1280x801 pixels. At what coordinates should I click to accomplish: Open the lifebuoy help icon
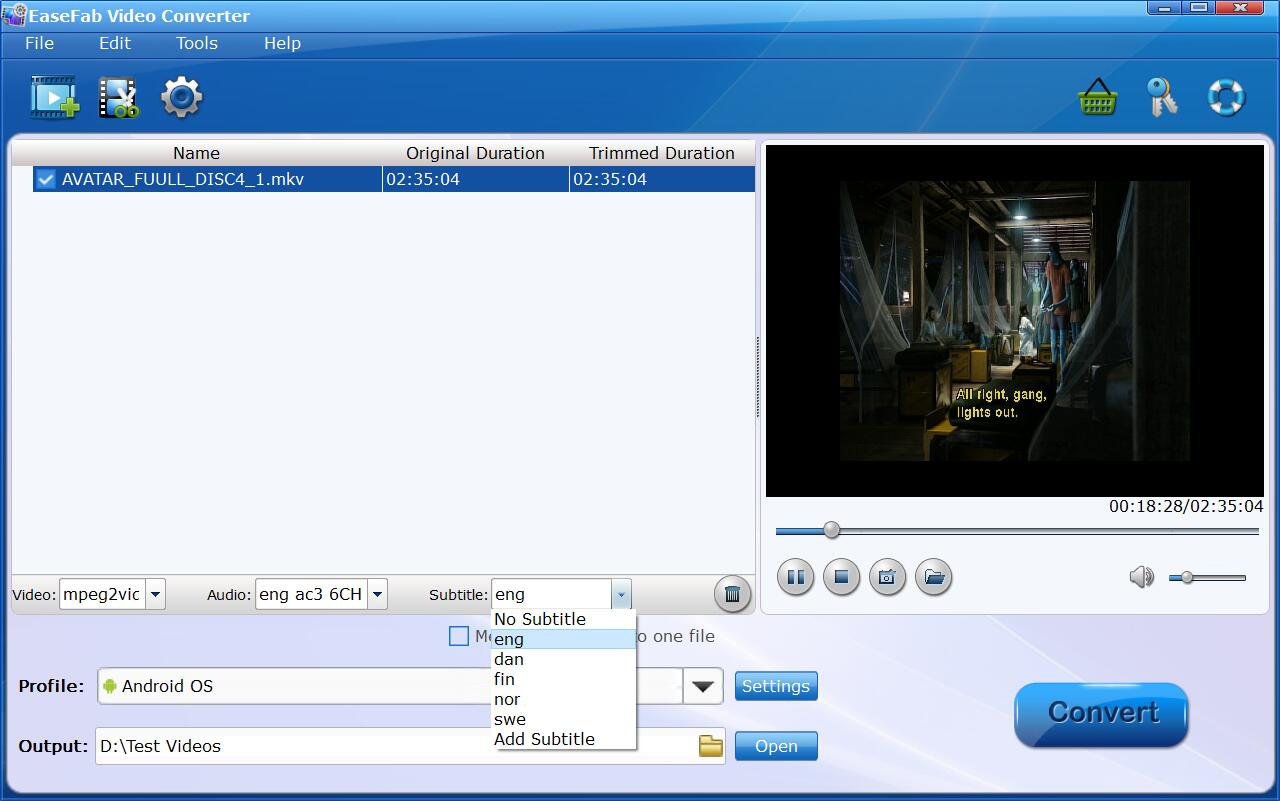[1225, 97]
